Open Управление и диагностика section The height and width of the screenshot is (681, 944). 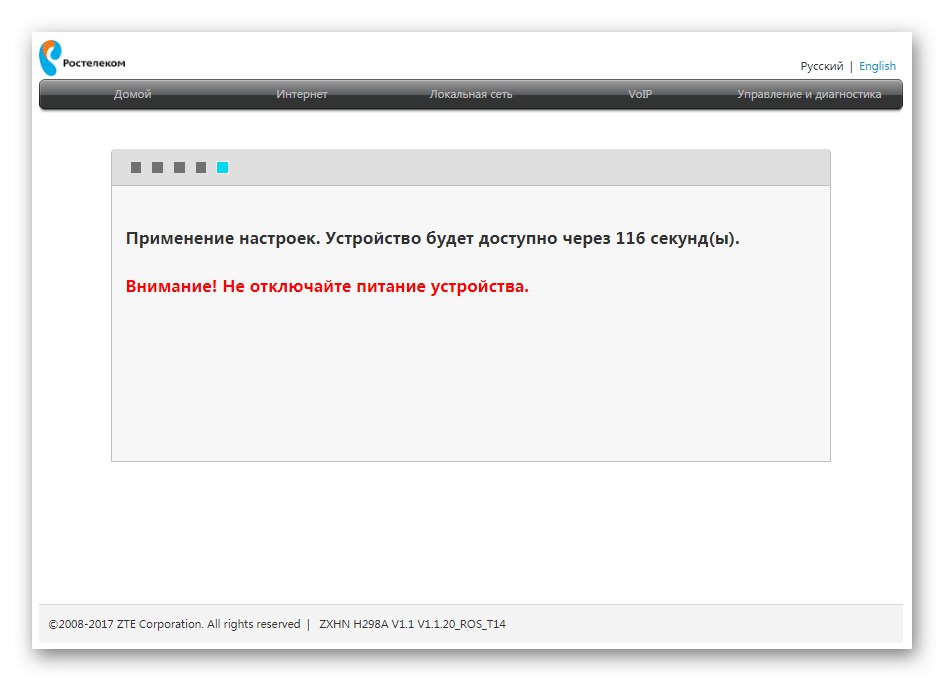(x=809, y=95)
